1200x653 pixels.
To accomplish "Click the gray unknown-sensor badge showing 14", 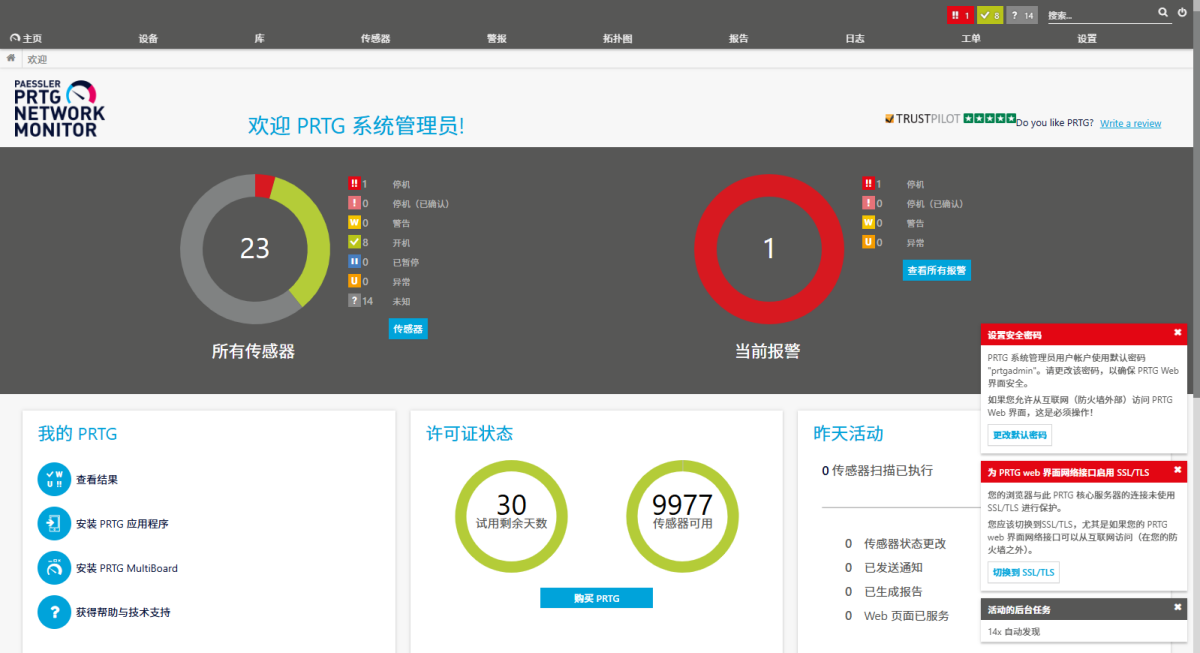I will pos(1021,15).
